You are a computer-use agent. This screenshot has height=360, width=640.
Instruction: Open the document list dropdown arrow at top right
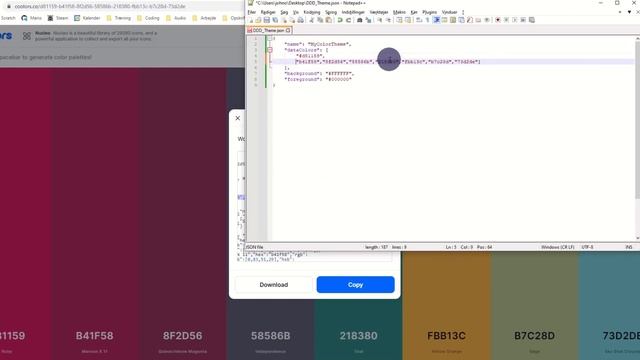tap(629, 12)
